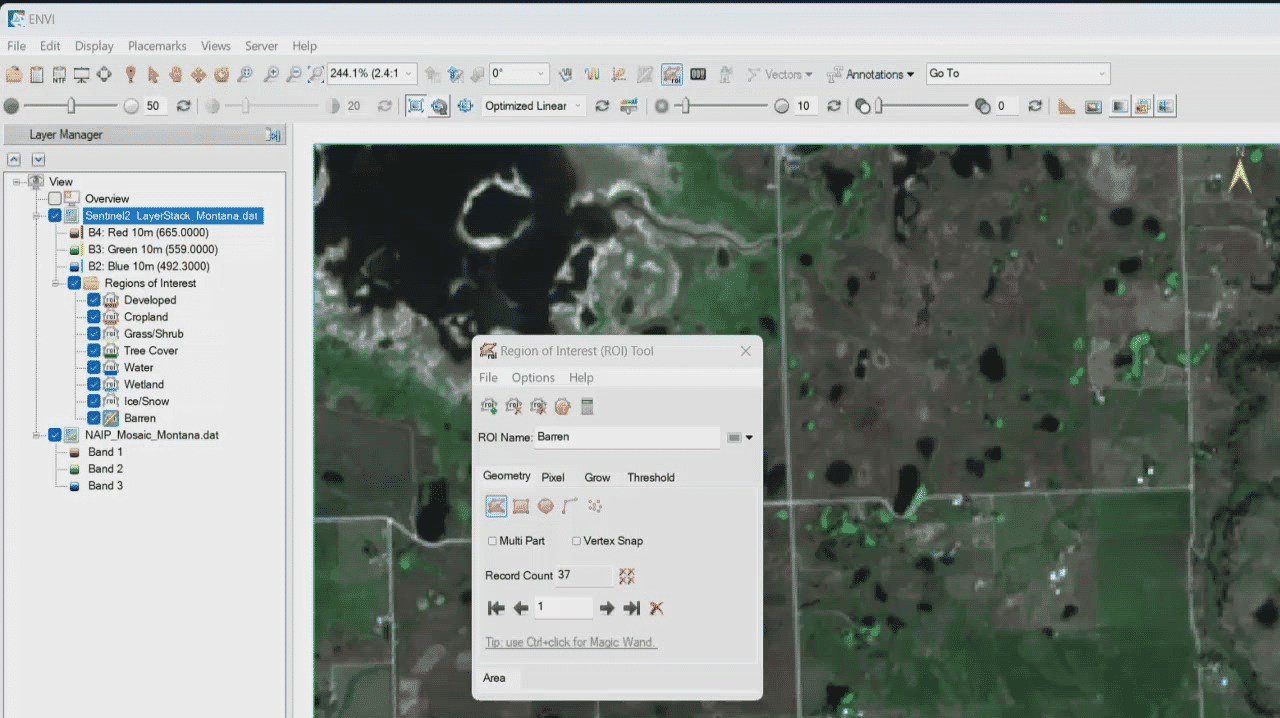1280x718 pixels.
Task: Select the Pan hand tool in toolbar
Action: [176, 74]
